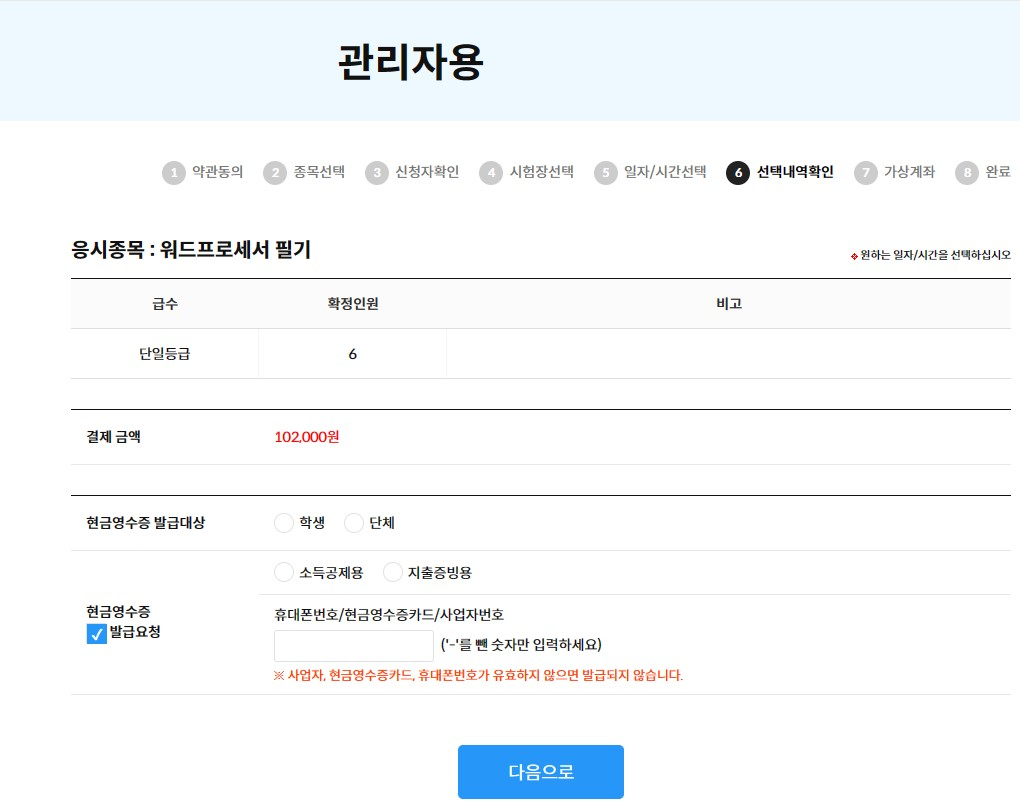The width and height of the screenshot is (1020, 811).
Task: Click step 7 가상계좌 number icon
Action: tap(866, 173)
